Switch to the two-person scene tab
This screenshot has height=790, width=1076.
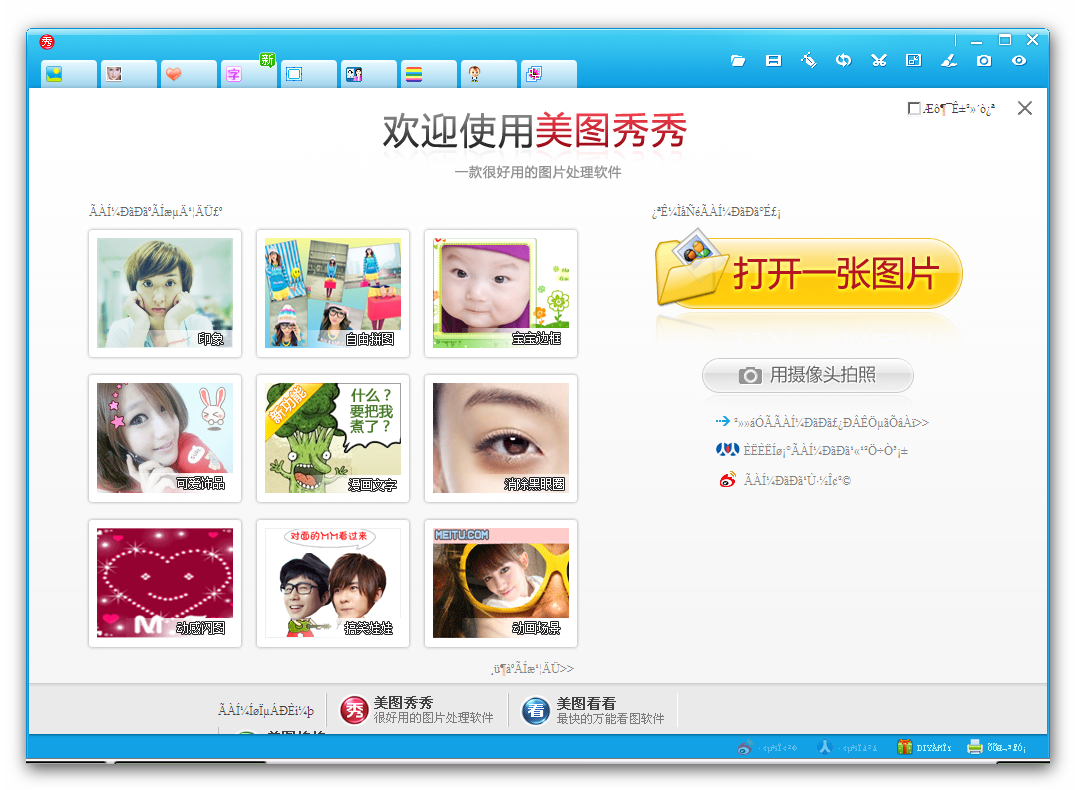(369, 74)
